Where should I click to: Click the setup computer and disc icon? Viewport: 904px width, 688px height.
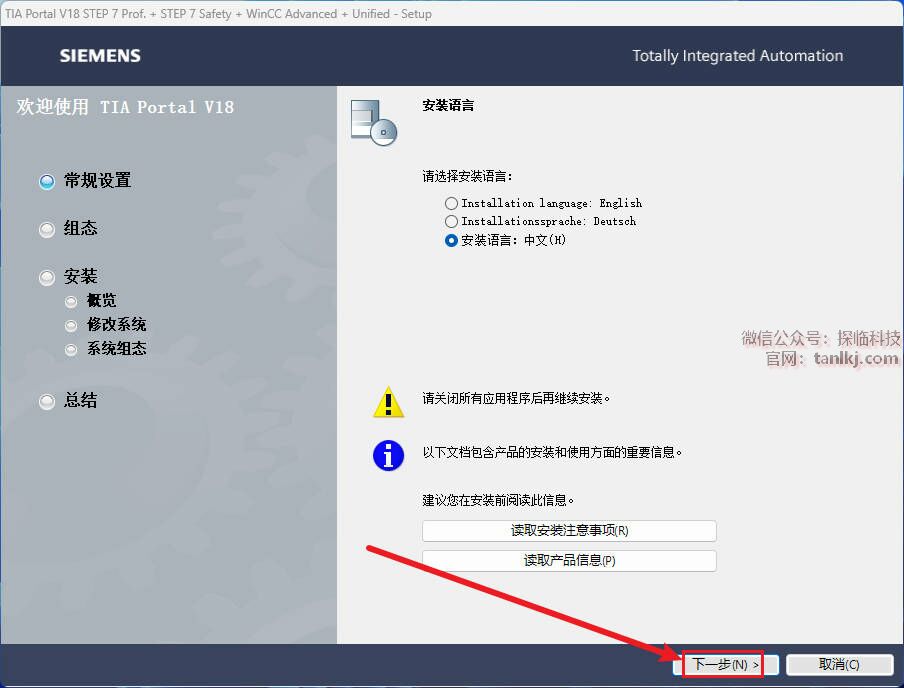[x=374, y=122]
